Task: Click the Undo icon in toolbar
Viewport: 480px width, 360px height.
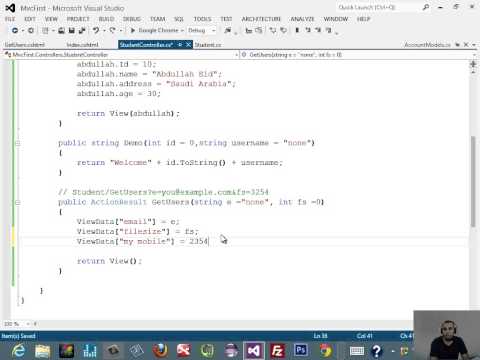Action: pos(96,30)
